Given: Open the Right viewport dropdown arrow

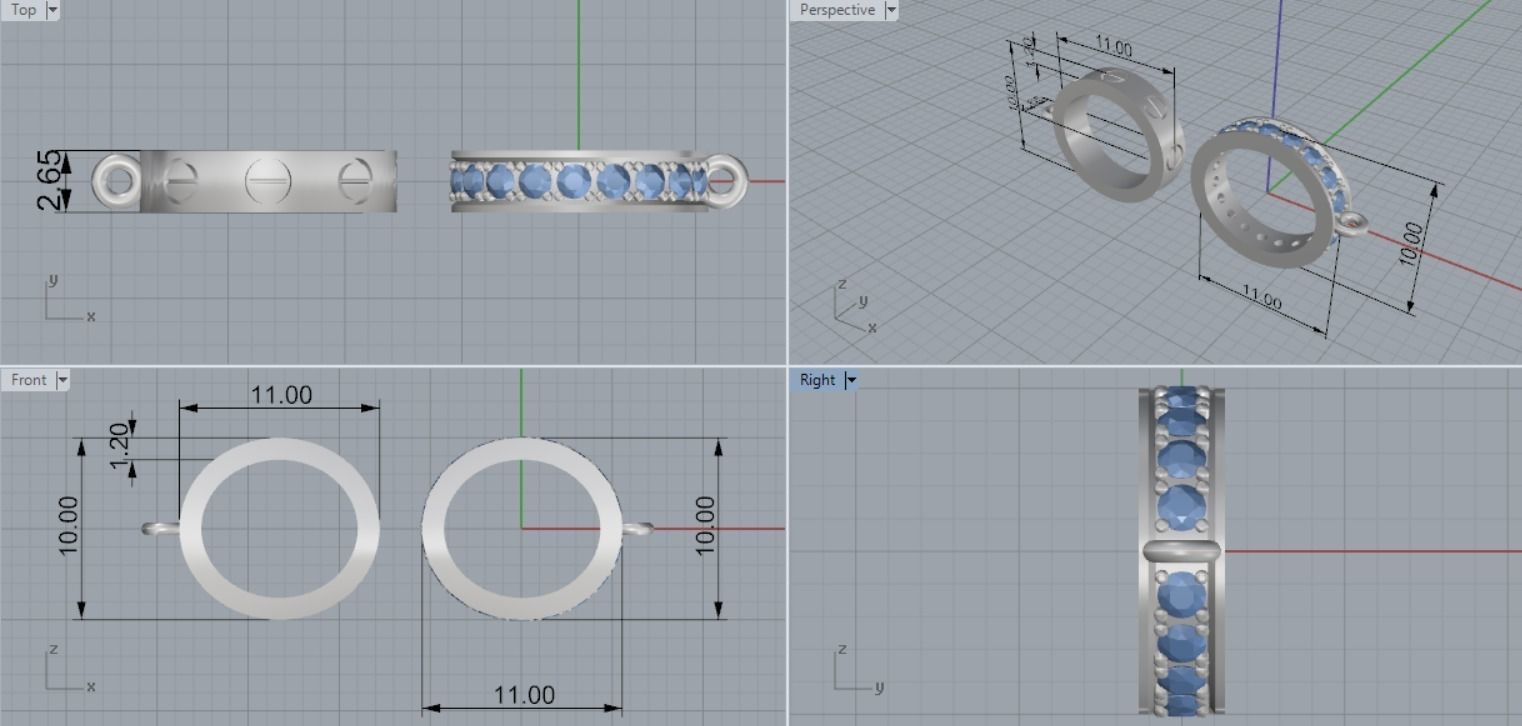Looking at the screenshot, I should pos(852,380).
